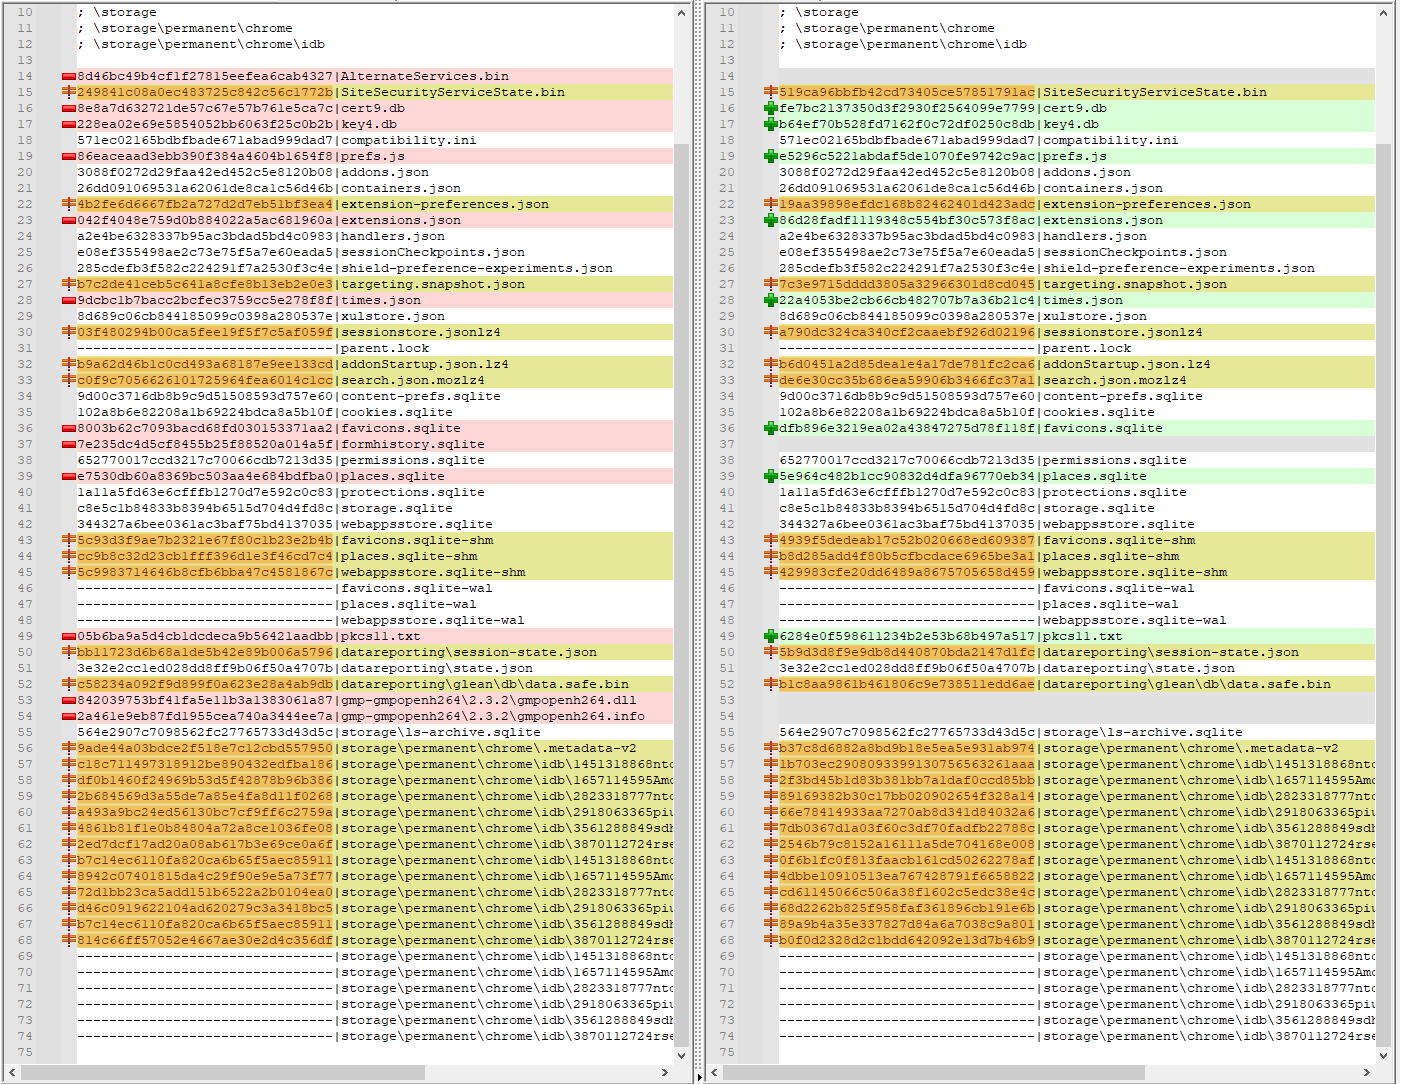Click green plus marker beside places.sqlite, right pane
The height and width of the screenshot is (1084, 1401).
pos(770,476)
